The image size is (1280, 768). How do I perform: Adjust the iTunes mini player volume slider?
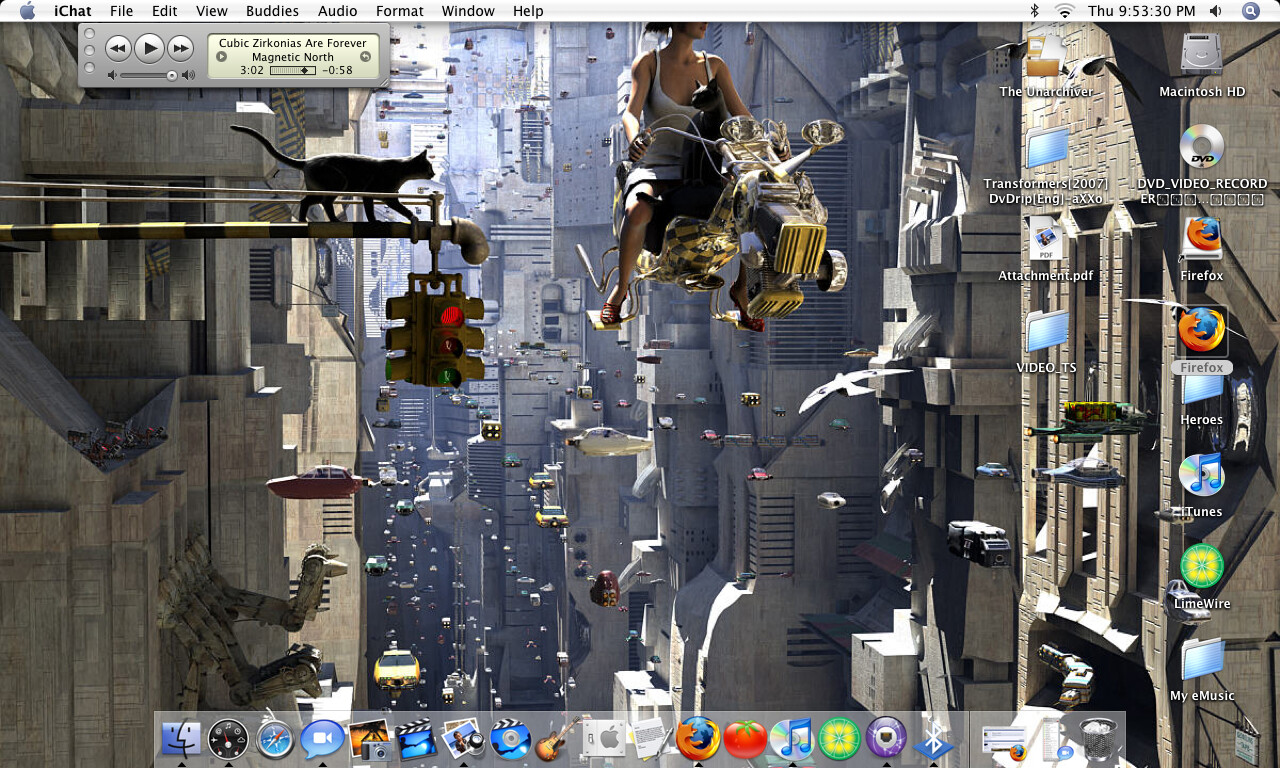[148, 75]
